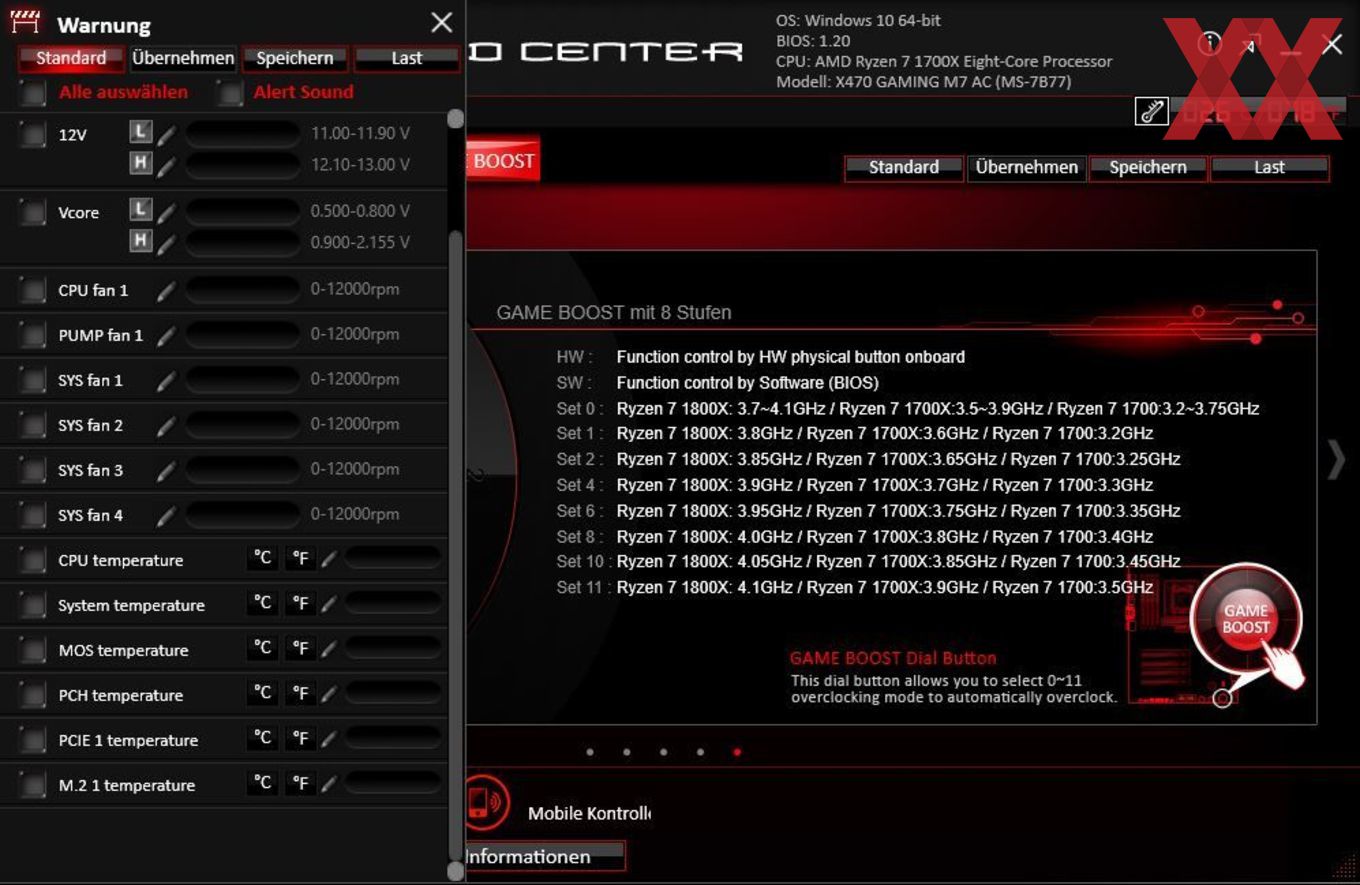Image resolution: width=1360 pixels, height=885 pixels.
Task: Select °F for M.2 1 temperature
Action: coord(300,783)
